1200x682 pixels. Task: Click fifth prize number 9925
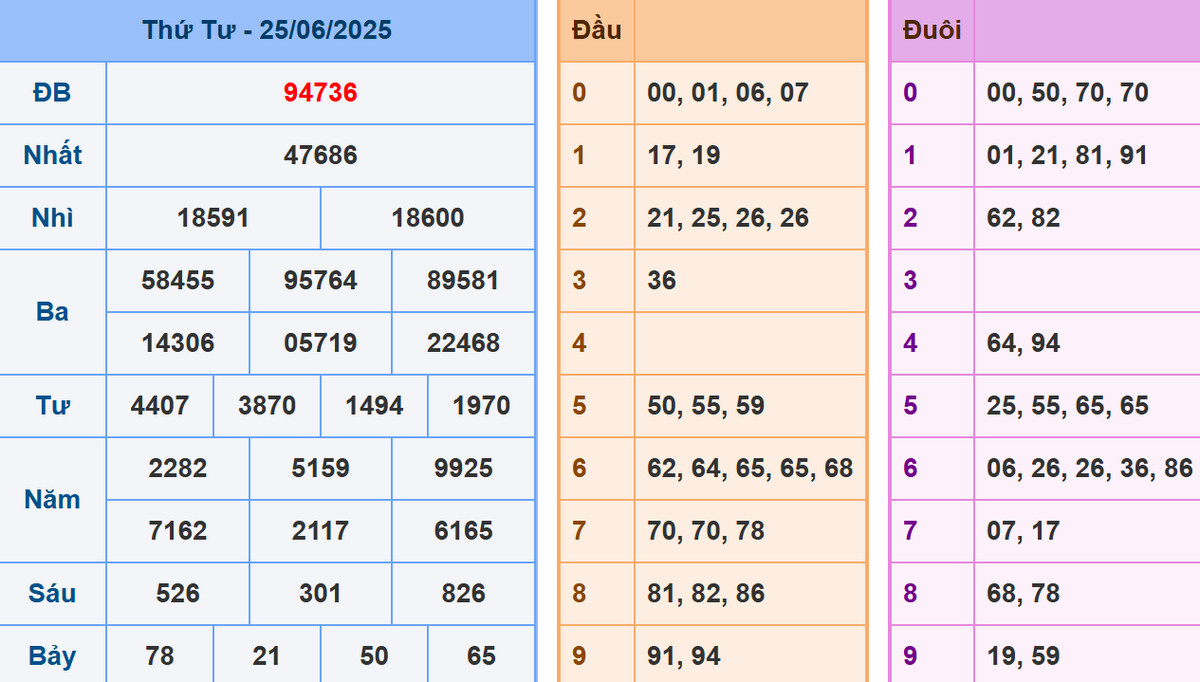click(x=463, y=468)
